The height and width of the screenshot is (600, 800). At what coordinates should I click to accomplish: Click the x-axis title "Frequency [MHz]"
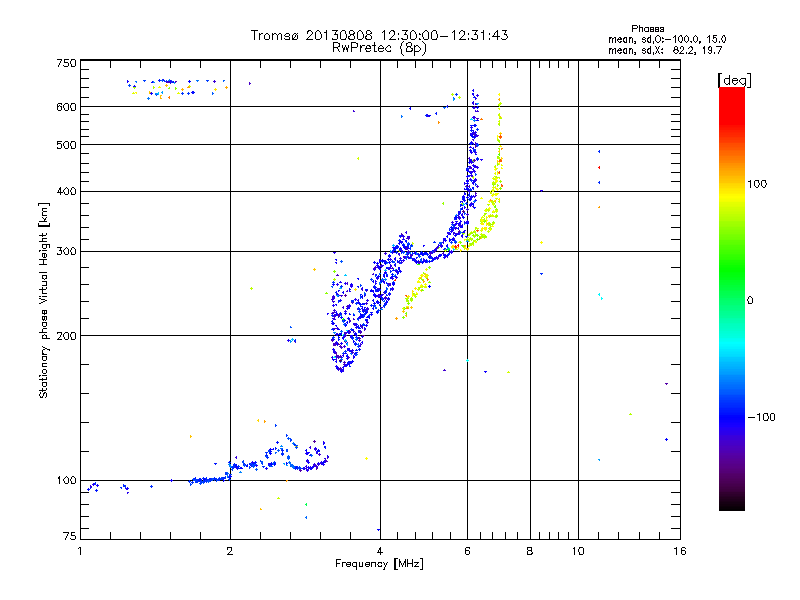click(379, 564)
